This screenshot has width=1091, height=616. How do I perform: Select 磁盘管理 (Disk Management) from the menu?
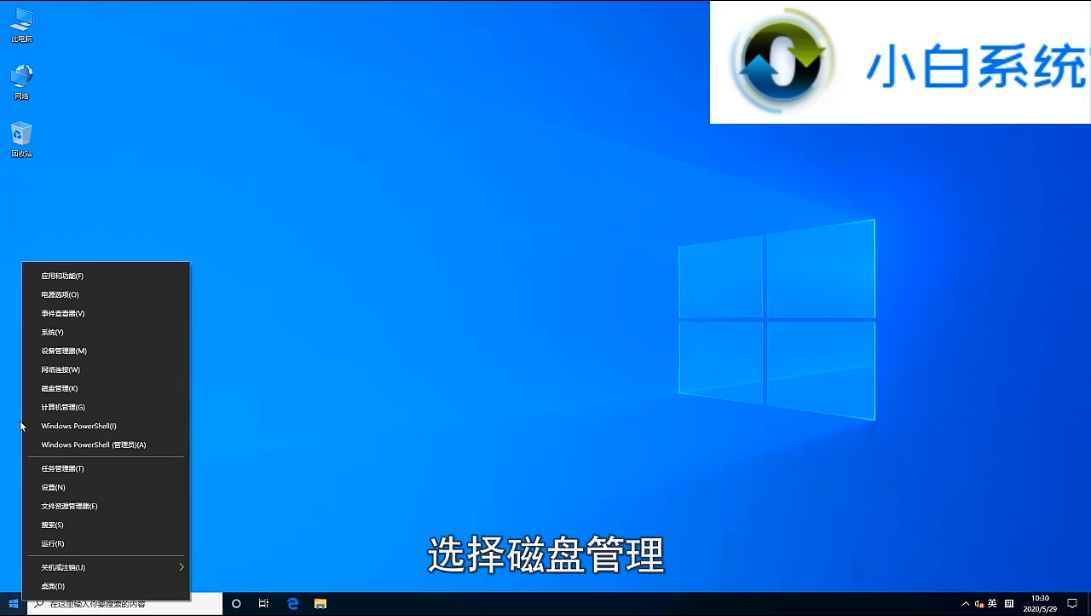point(58,388)
